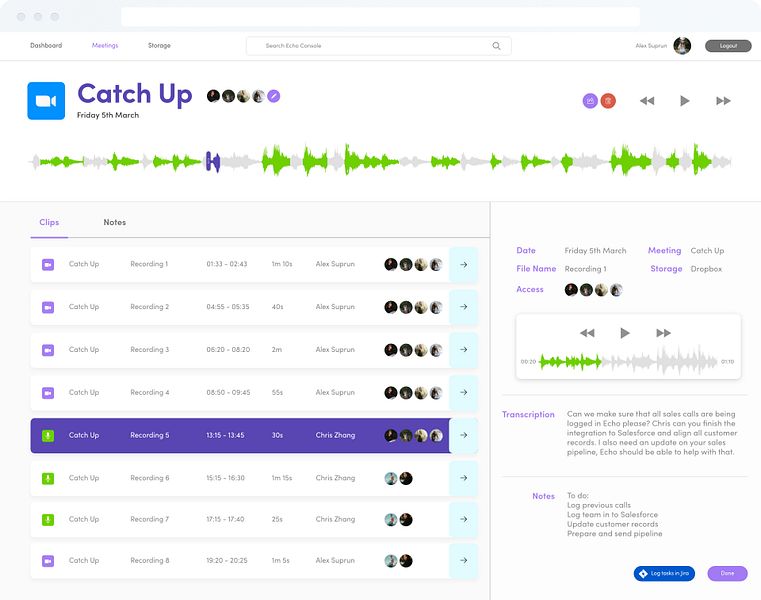Image resolution: width=761 pixels, height=600 pixels.
Task: Click microphone icon on Recording 6 row
Action: 48,478
